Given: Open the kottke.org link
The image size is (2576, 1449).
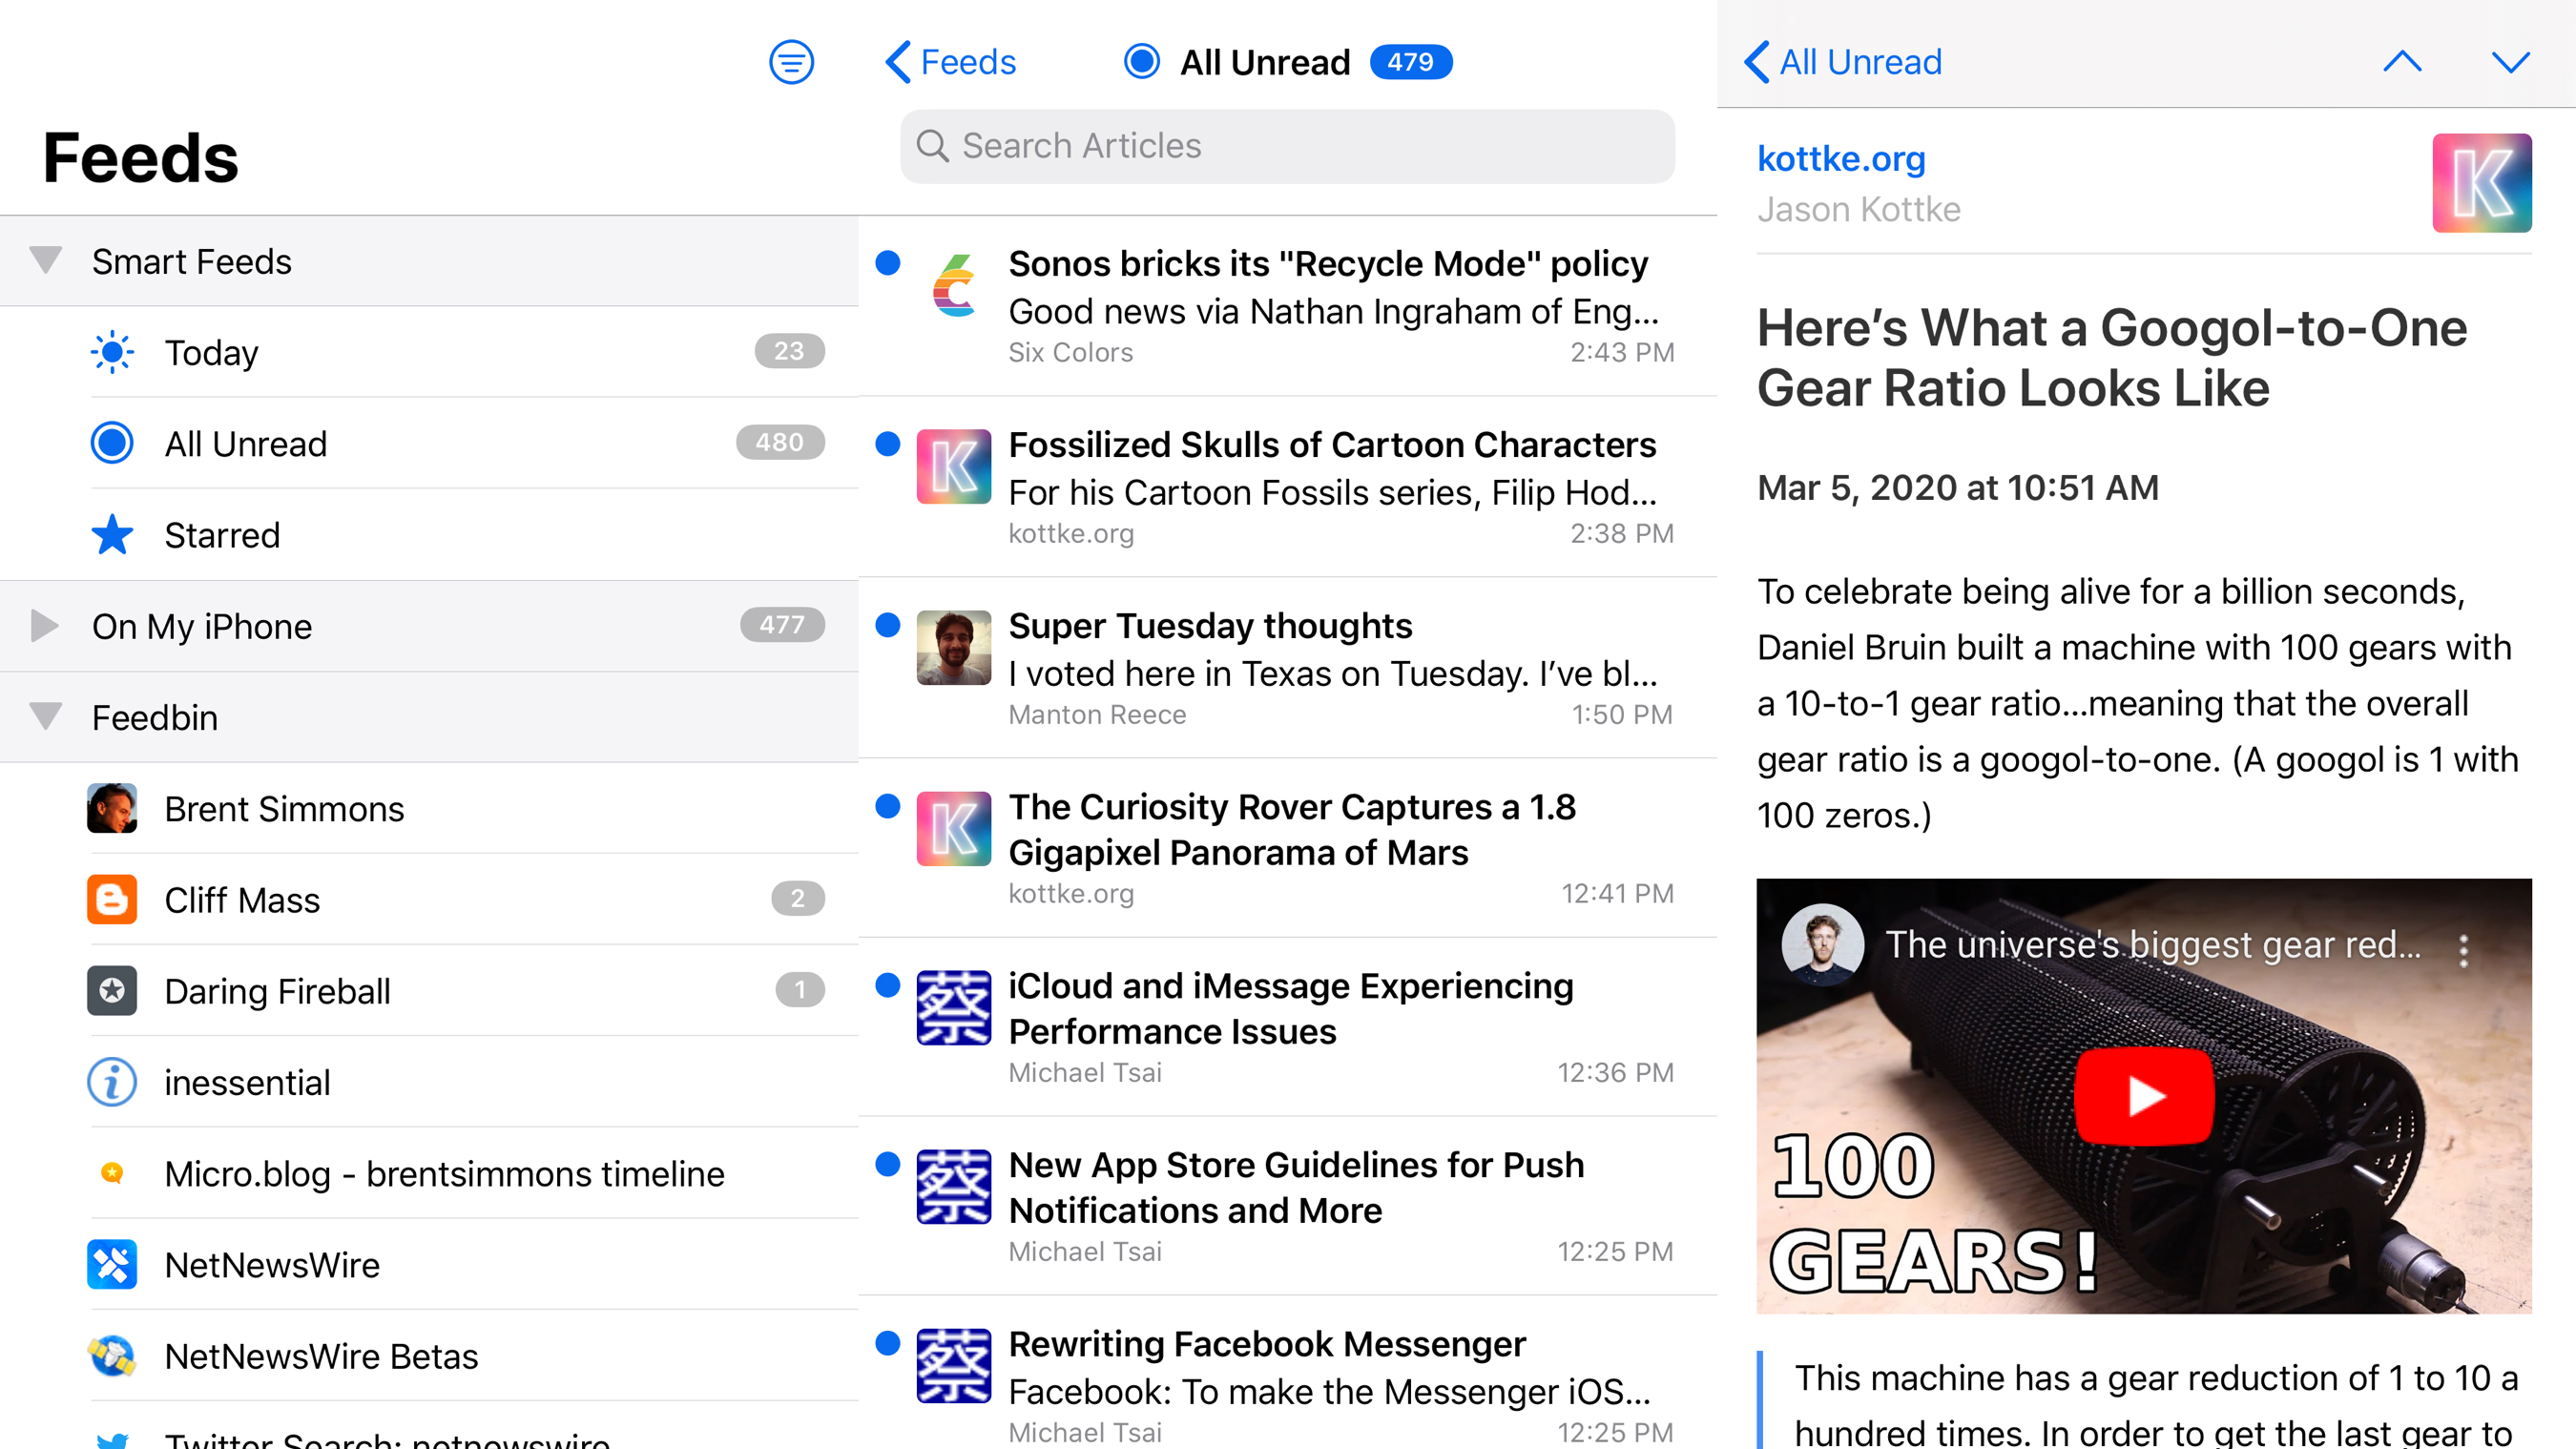Looking at the screenshot, I should pos(1841,158).
